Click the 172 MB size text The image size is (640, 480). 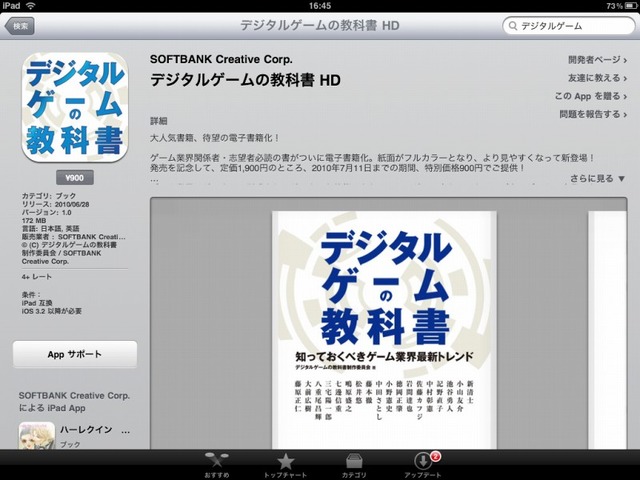tap(34, 220)
